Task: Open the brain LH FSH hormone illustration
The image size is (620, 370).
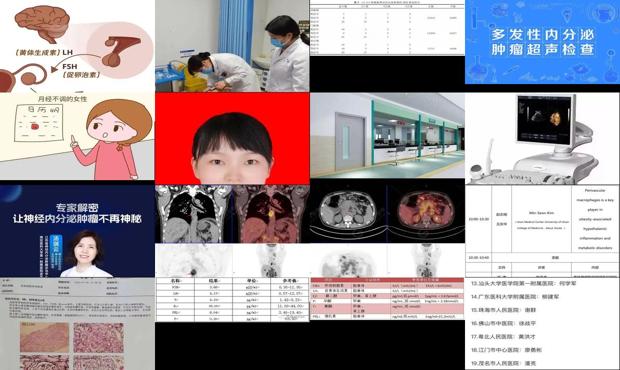Action: point(77,46)
